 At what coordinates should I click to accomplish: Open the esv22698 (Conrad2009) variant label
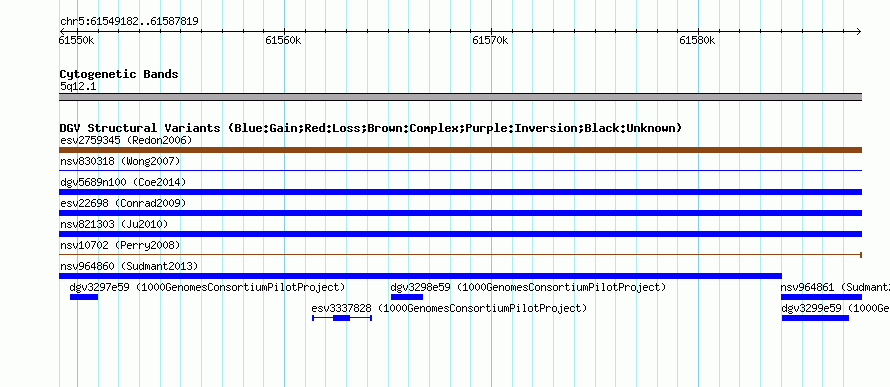tap(123, 203)
